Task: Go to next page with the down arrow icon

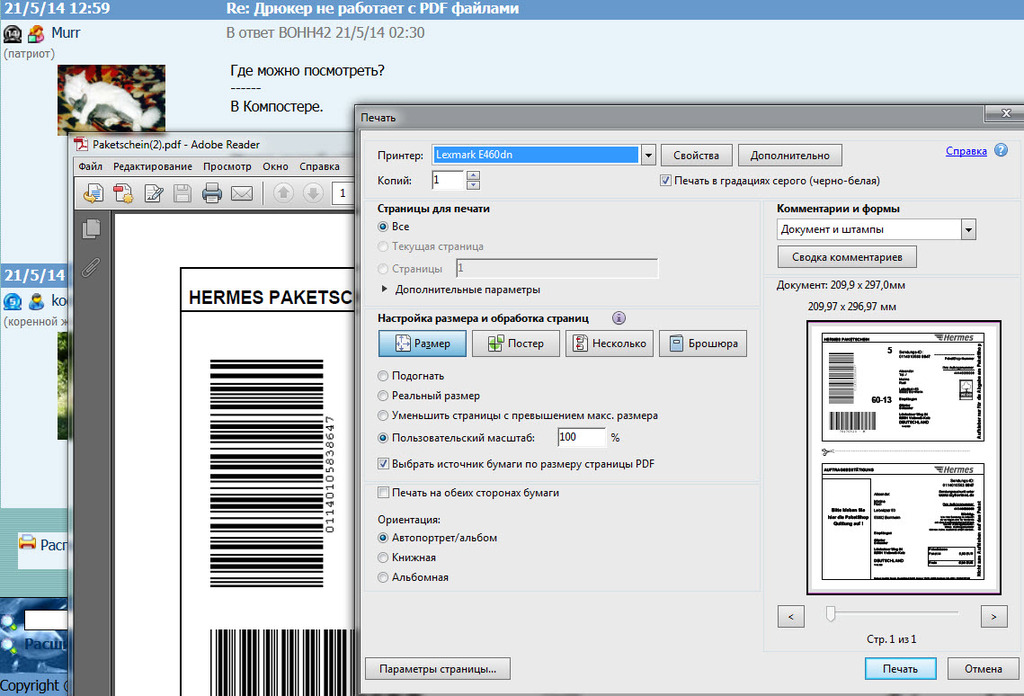Action: click(x=313, y=193)
